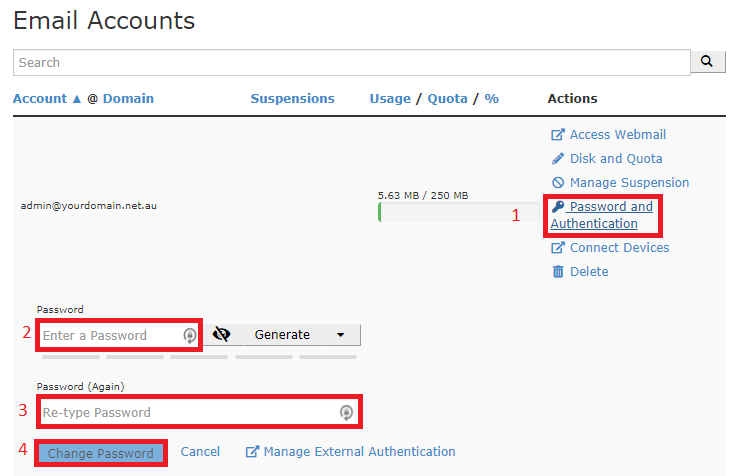Click the Disk and Quota pencil icon

558,159
